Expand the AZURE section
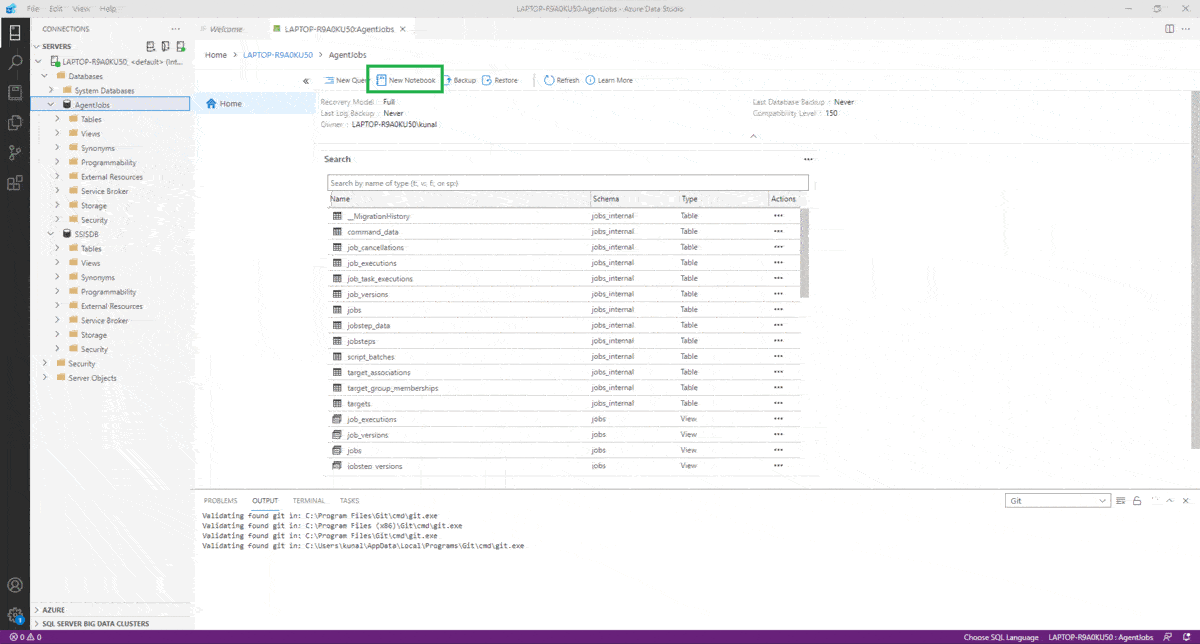1200x644 pixels. tap(37, 609)
